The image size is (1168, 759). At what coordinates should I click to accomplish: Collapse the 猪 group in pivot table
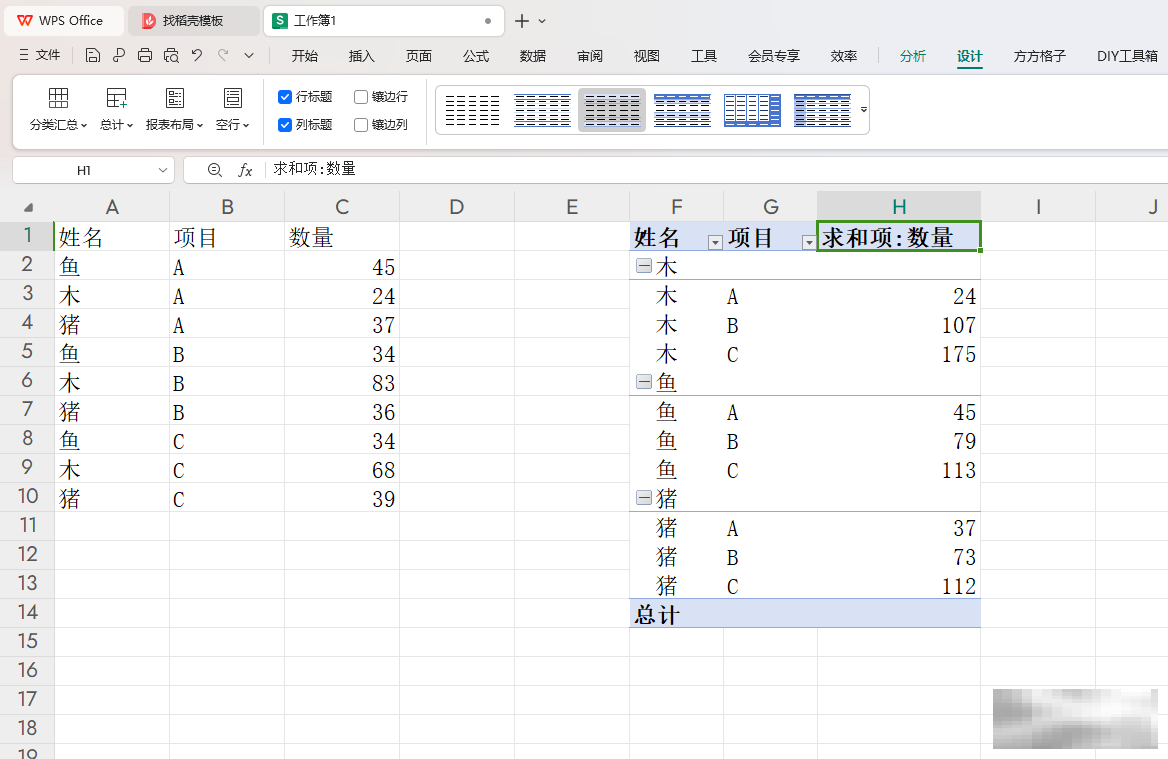click(644, 498)
